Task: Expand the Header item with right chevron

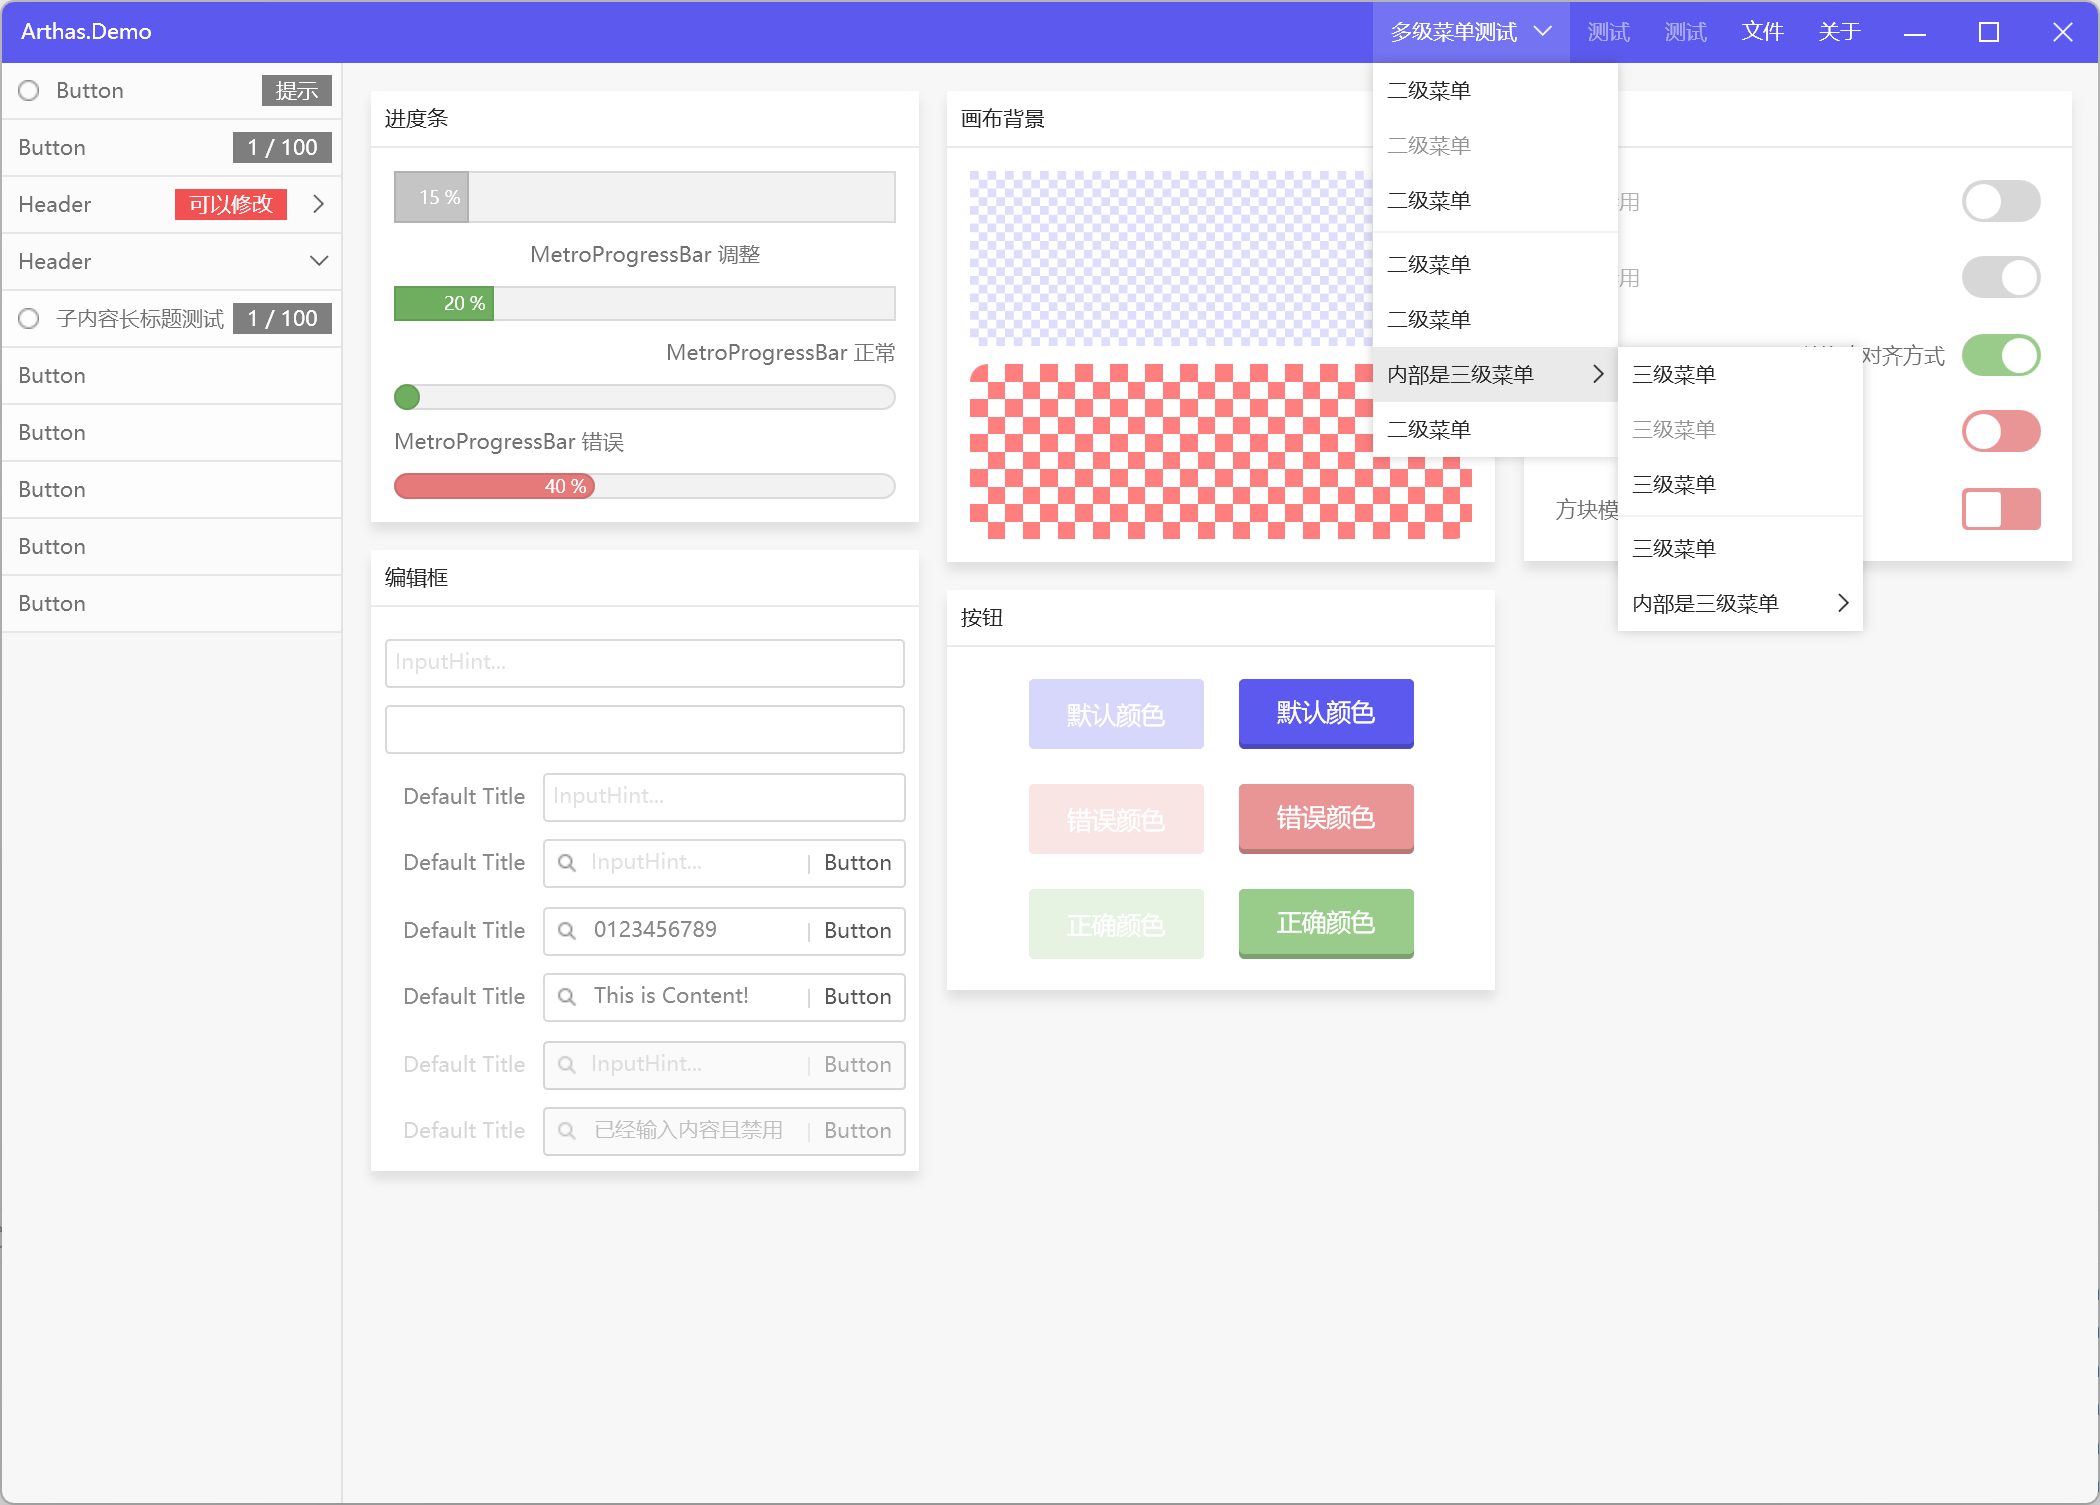Action: point(318,204)
